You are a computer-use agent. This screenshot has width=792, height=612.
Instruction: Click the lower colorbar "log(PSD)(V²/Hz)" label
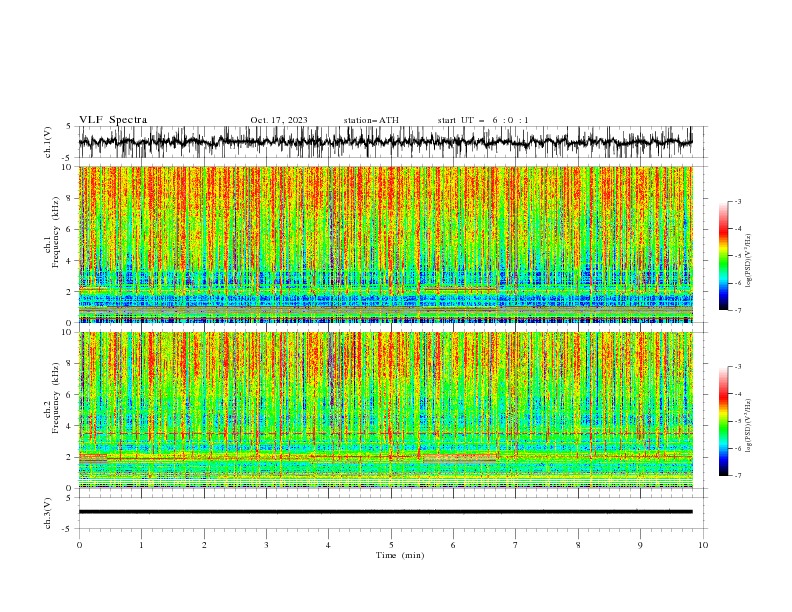(x=749, y=425)
